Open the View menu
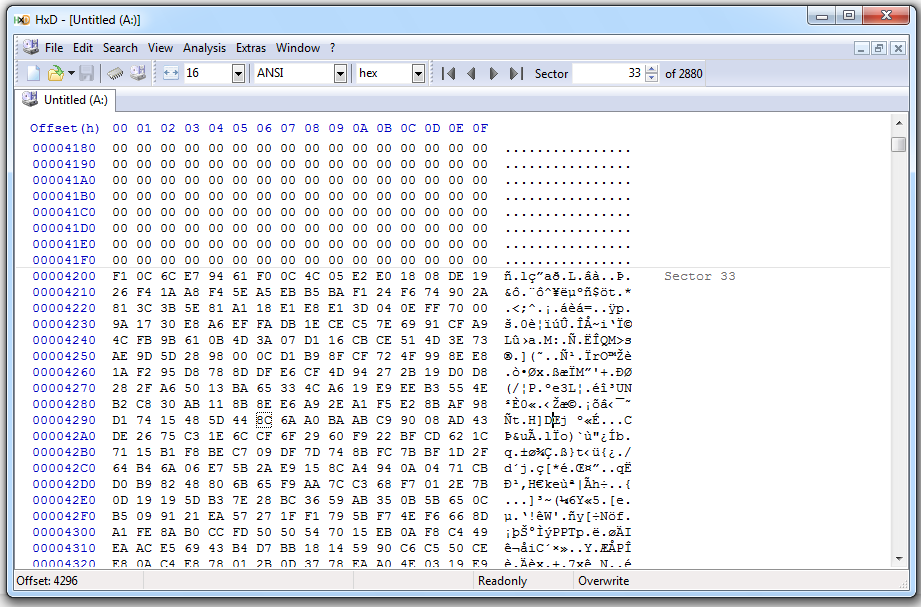921x607 pixels. (160, 48)
